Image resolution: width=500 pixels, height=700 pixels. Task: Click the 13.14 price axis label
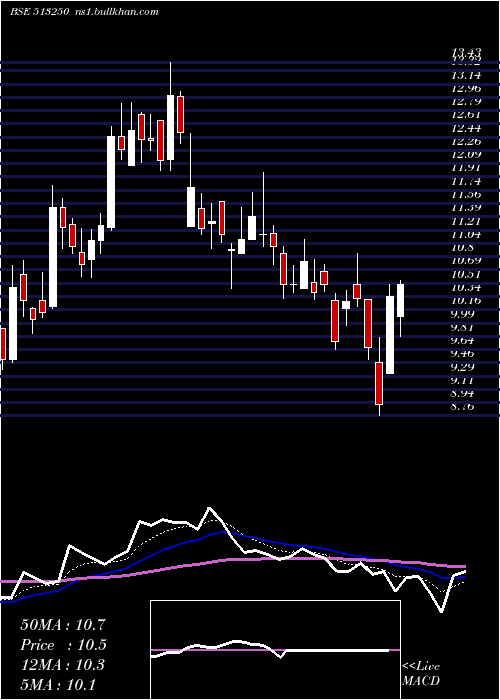[466, 75]
